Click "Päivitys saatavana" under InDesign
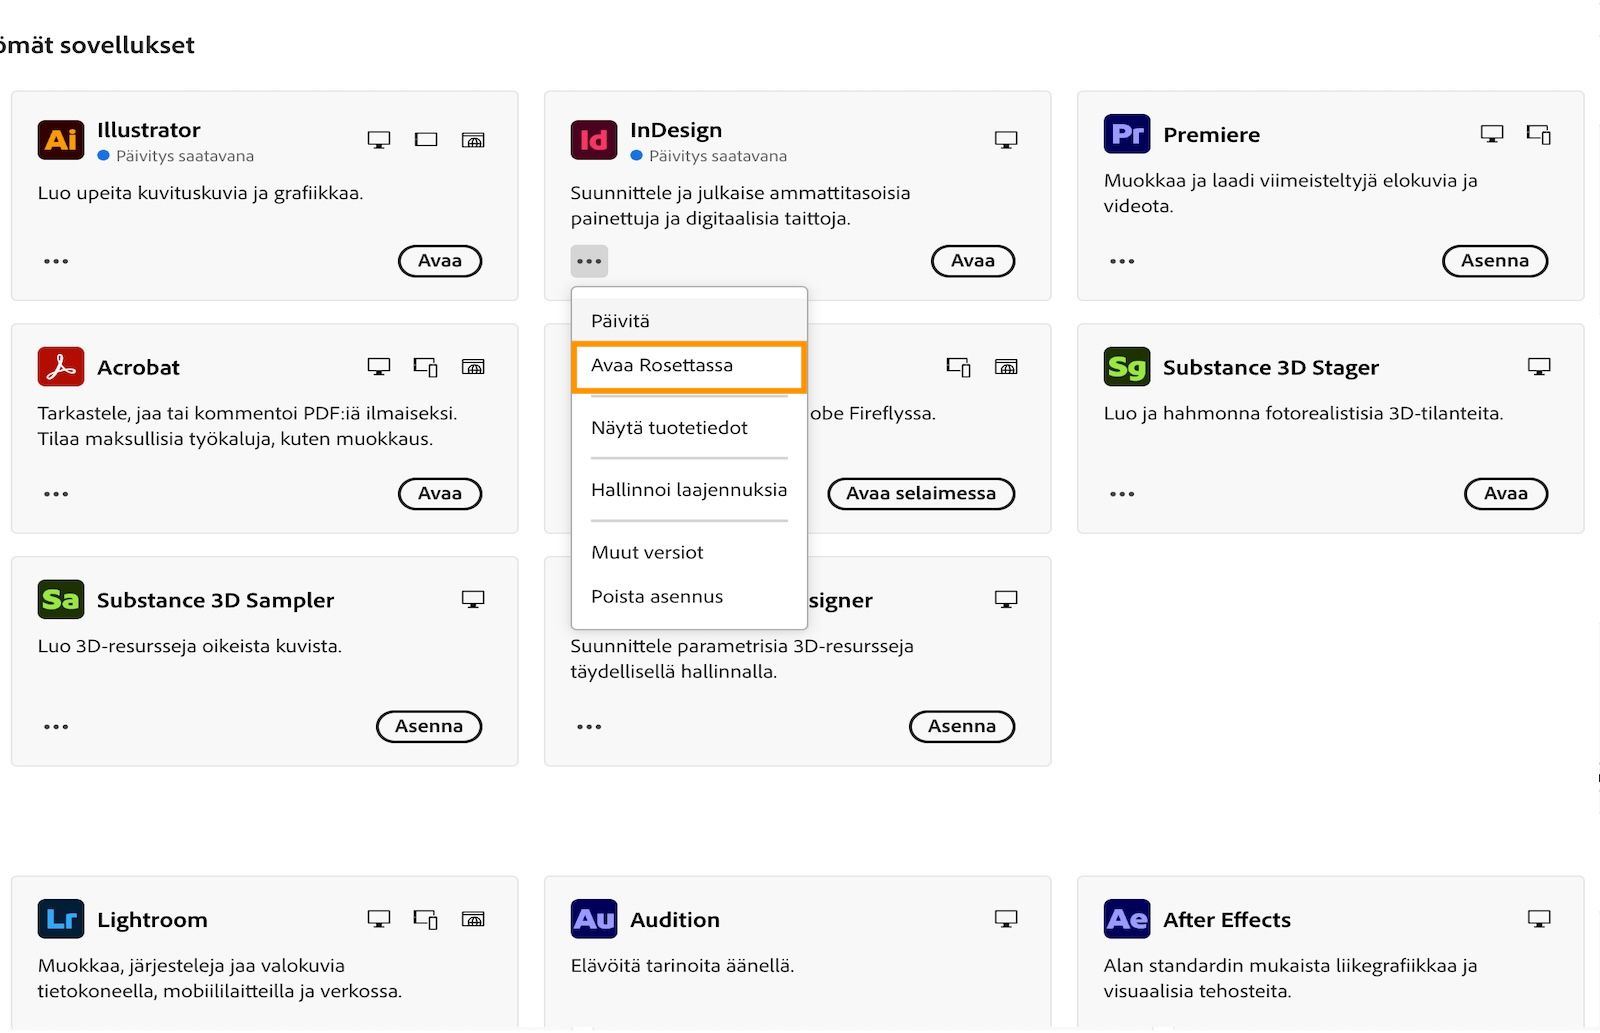Screen dimensions: 1600x1033 [718, 156]
